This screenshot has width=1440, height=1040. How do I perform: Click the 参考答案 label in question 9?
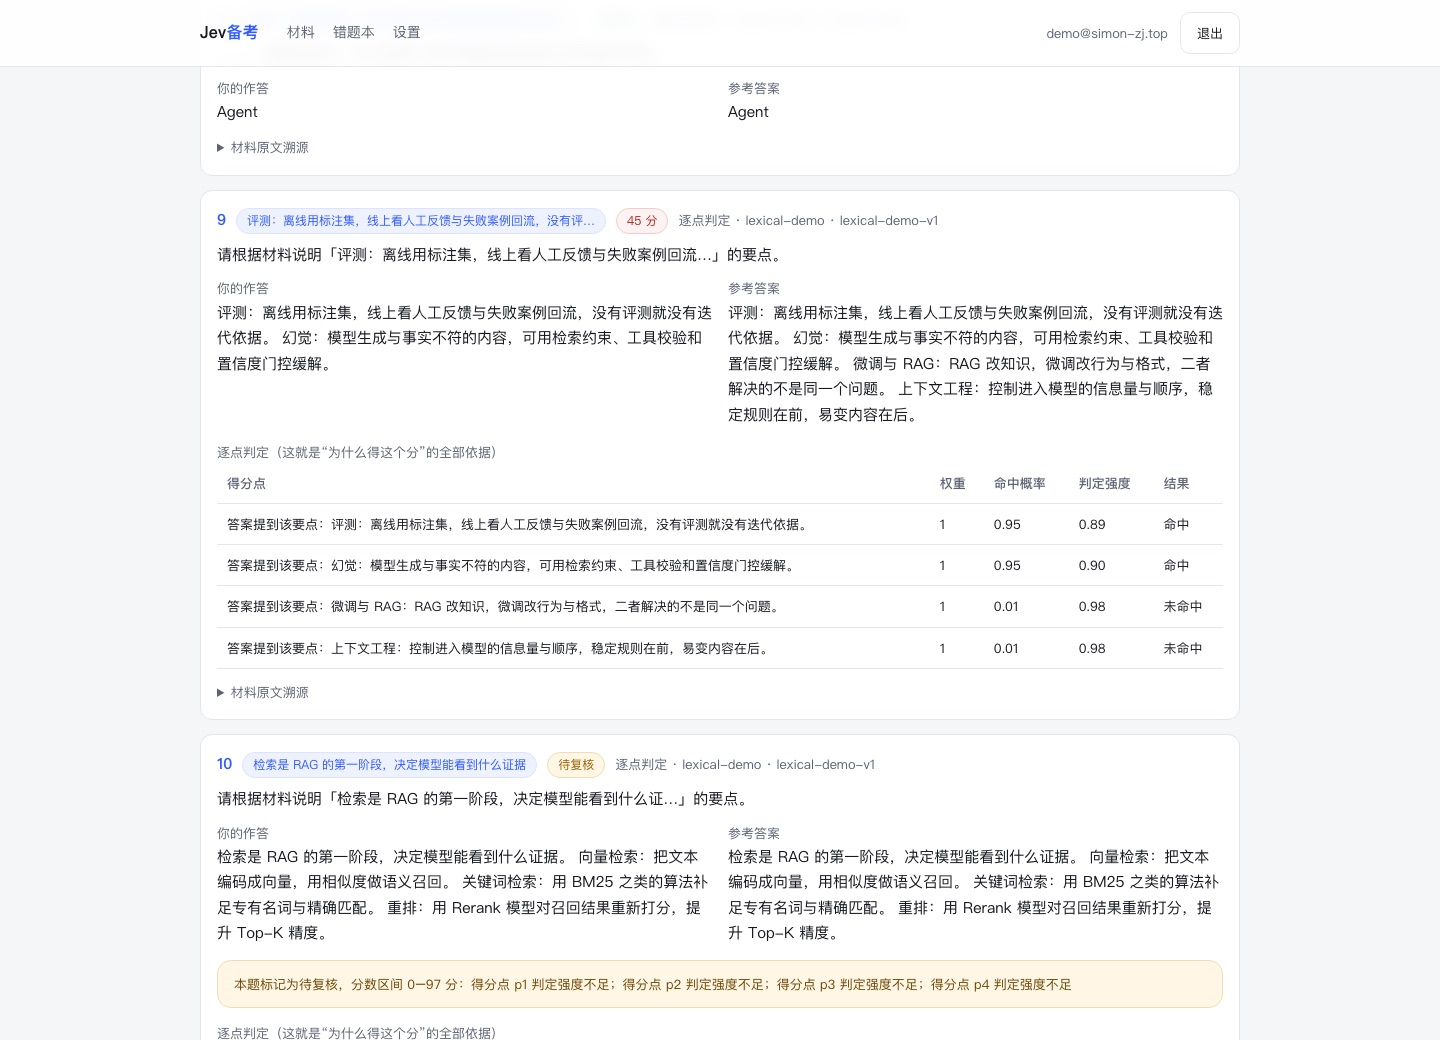coord(754,288)
